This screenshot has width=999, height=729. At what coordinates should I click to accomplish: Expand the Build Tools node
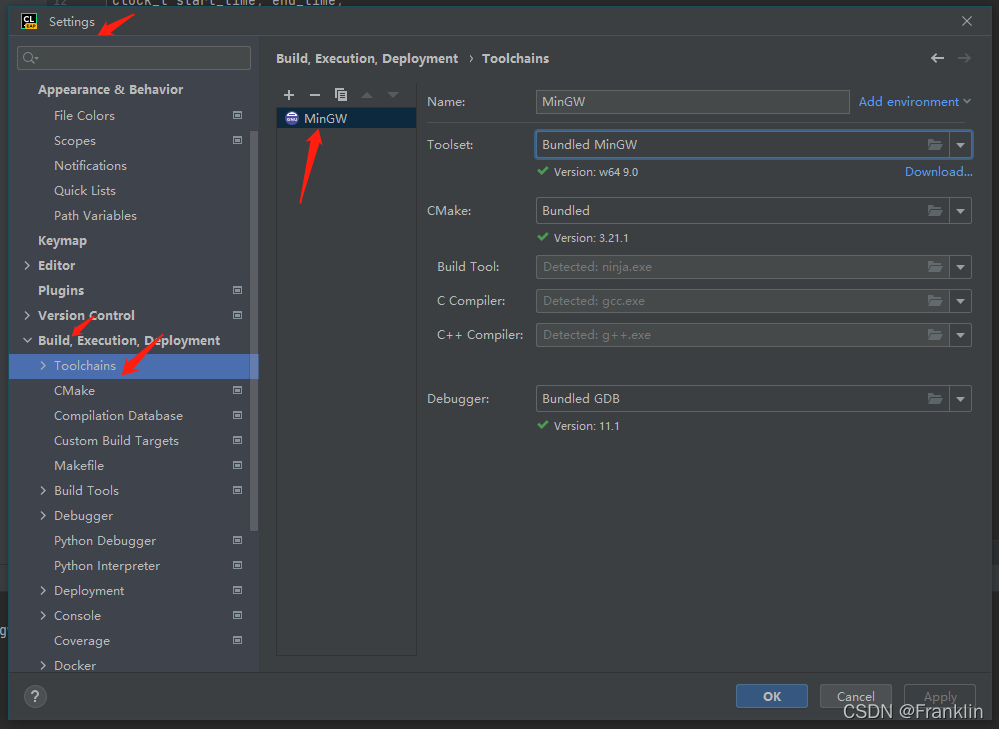43,490
